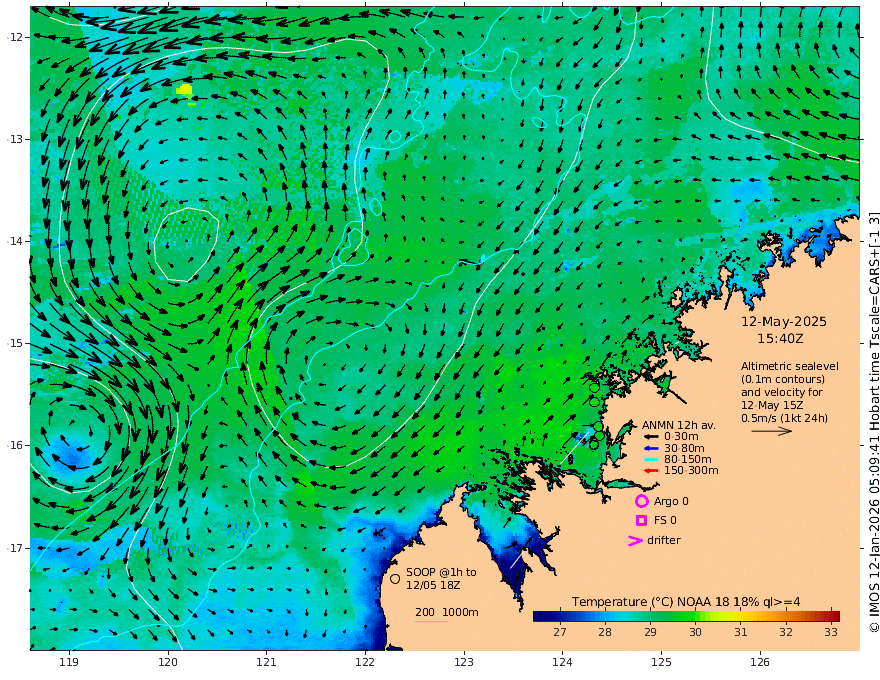Click the latitude axis label -16
Screen dimensions: 880x680
coord(15,445)
